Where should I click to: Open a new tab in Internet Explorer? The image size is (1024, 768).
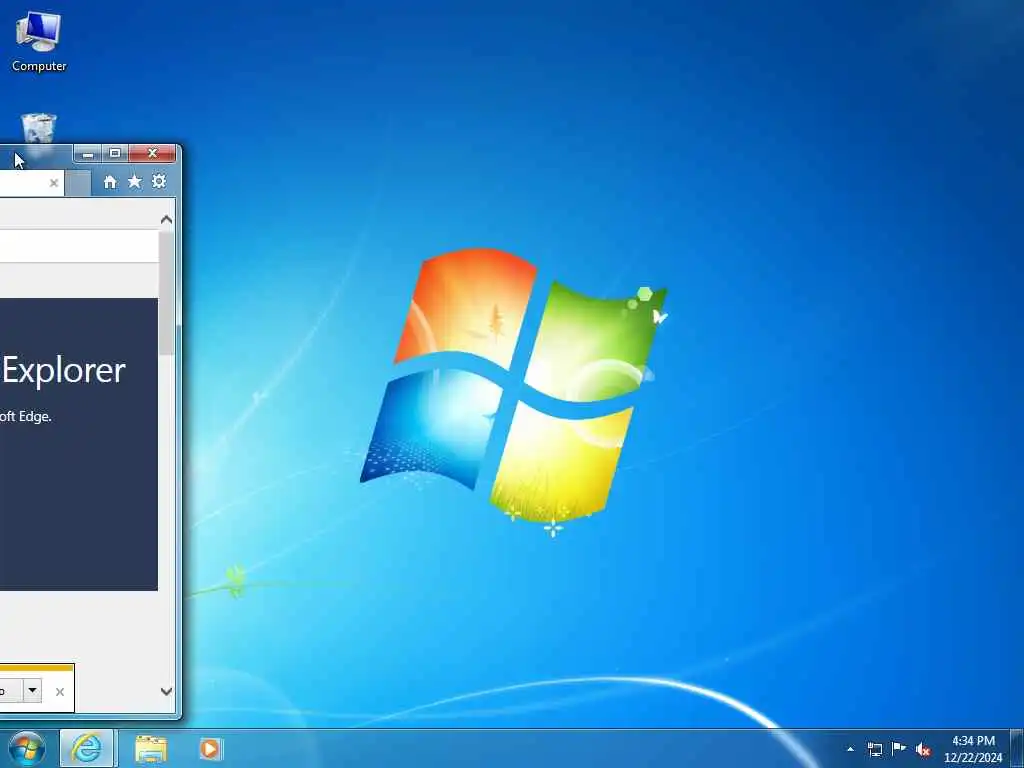[x=78, y=184]
